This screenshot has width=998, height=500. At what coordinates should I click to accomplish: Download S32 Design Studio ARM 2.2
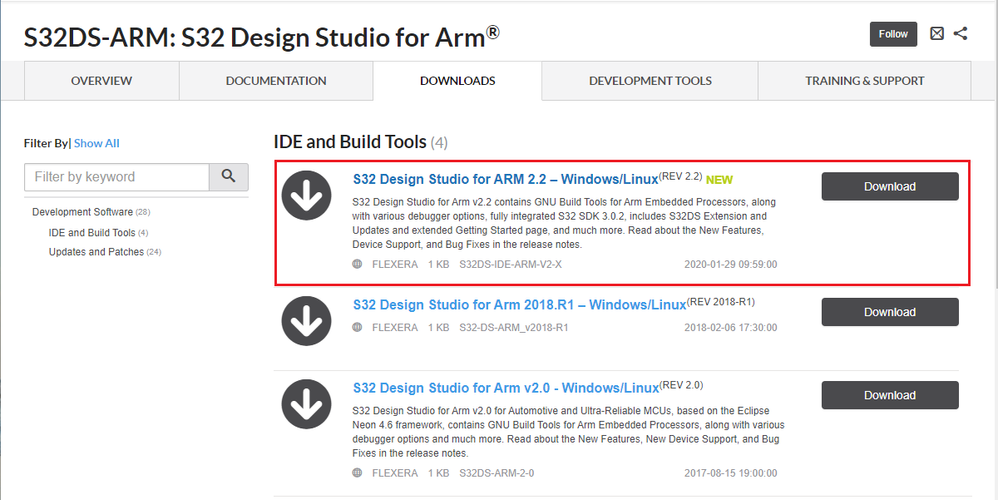[x=890, y=186]
